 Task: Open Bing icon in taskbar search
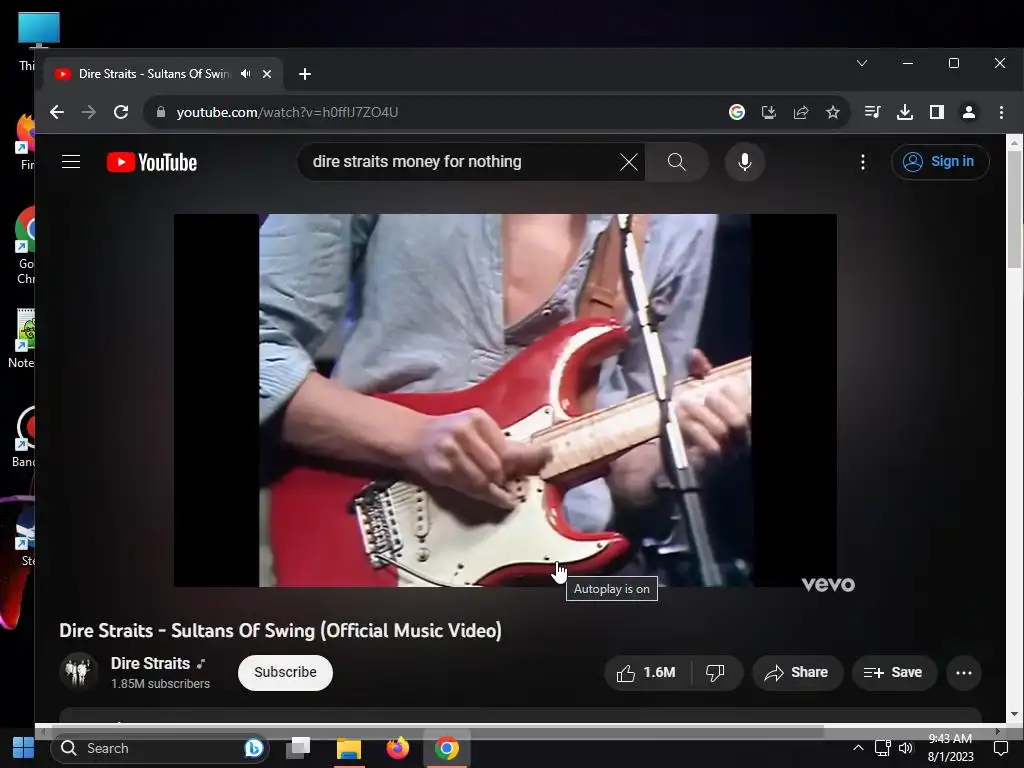[253, 748]
